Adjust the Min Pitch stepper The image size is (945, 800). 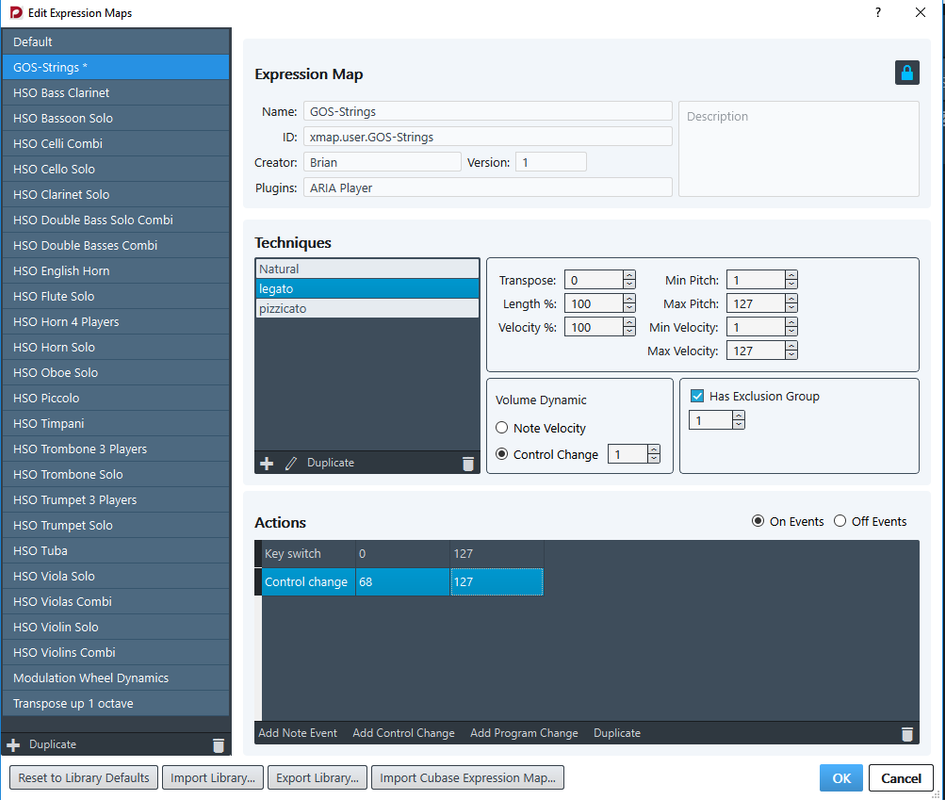(791, 280)
